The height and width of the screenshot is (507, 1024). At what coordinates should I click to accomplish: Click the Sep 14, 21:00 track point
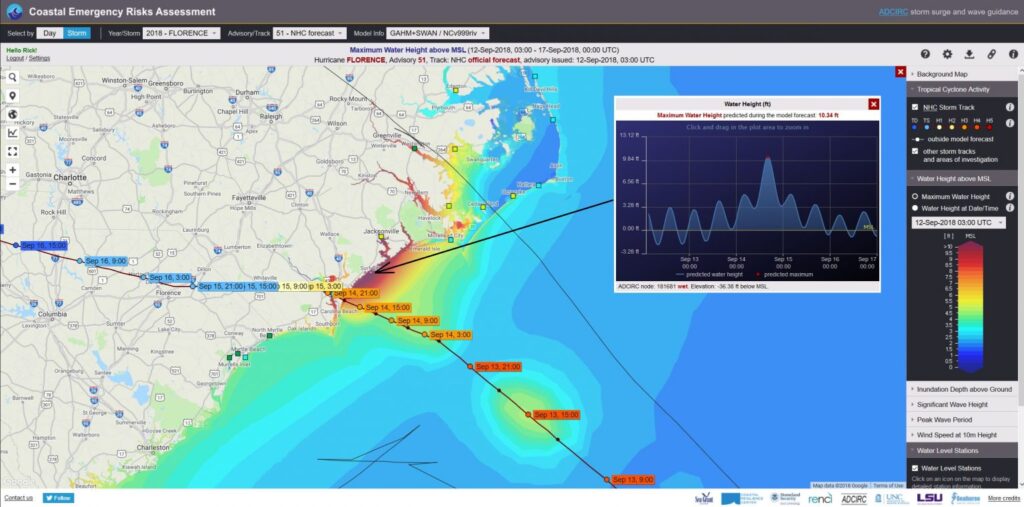[328, 293]
